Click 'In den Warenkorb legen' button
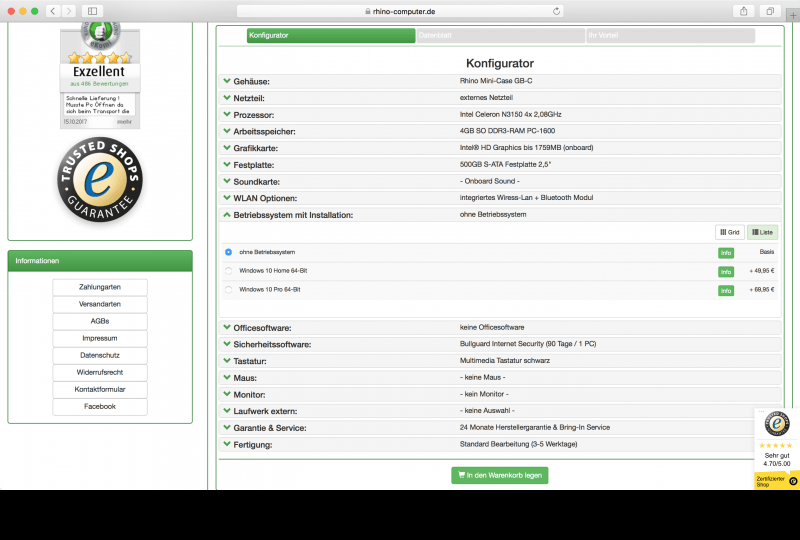This screenshot has height=540, width=800. [499, 475]
